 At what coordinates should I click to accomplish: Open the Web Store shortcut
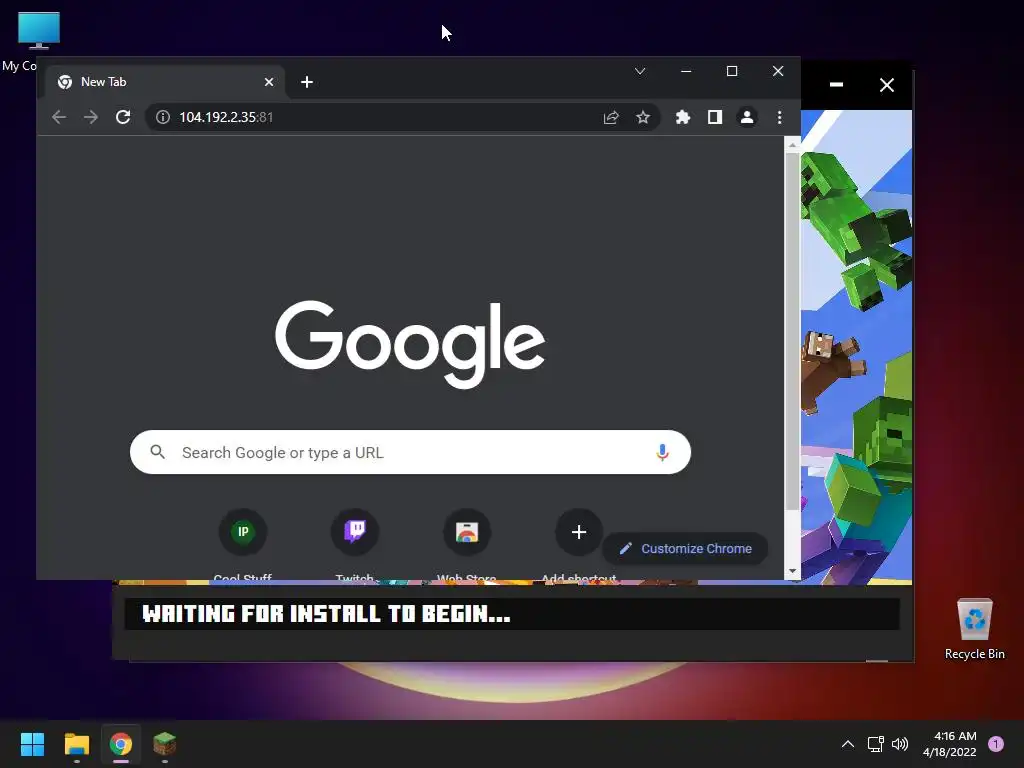click(x=466, y=532)
